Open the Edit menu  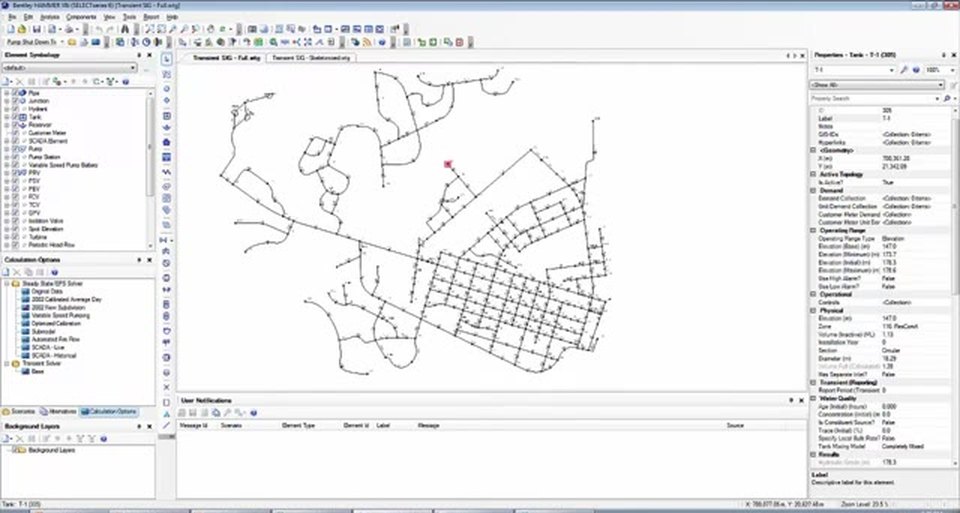pos(28,17)
